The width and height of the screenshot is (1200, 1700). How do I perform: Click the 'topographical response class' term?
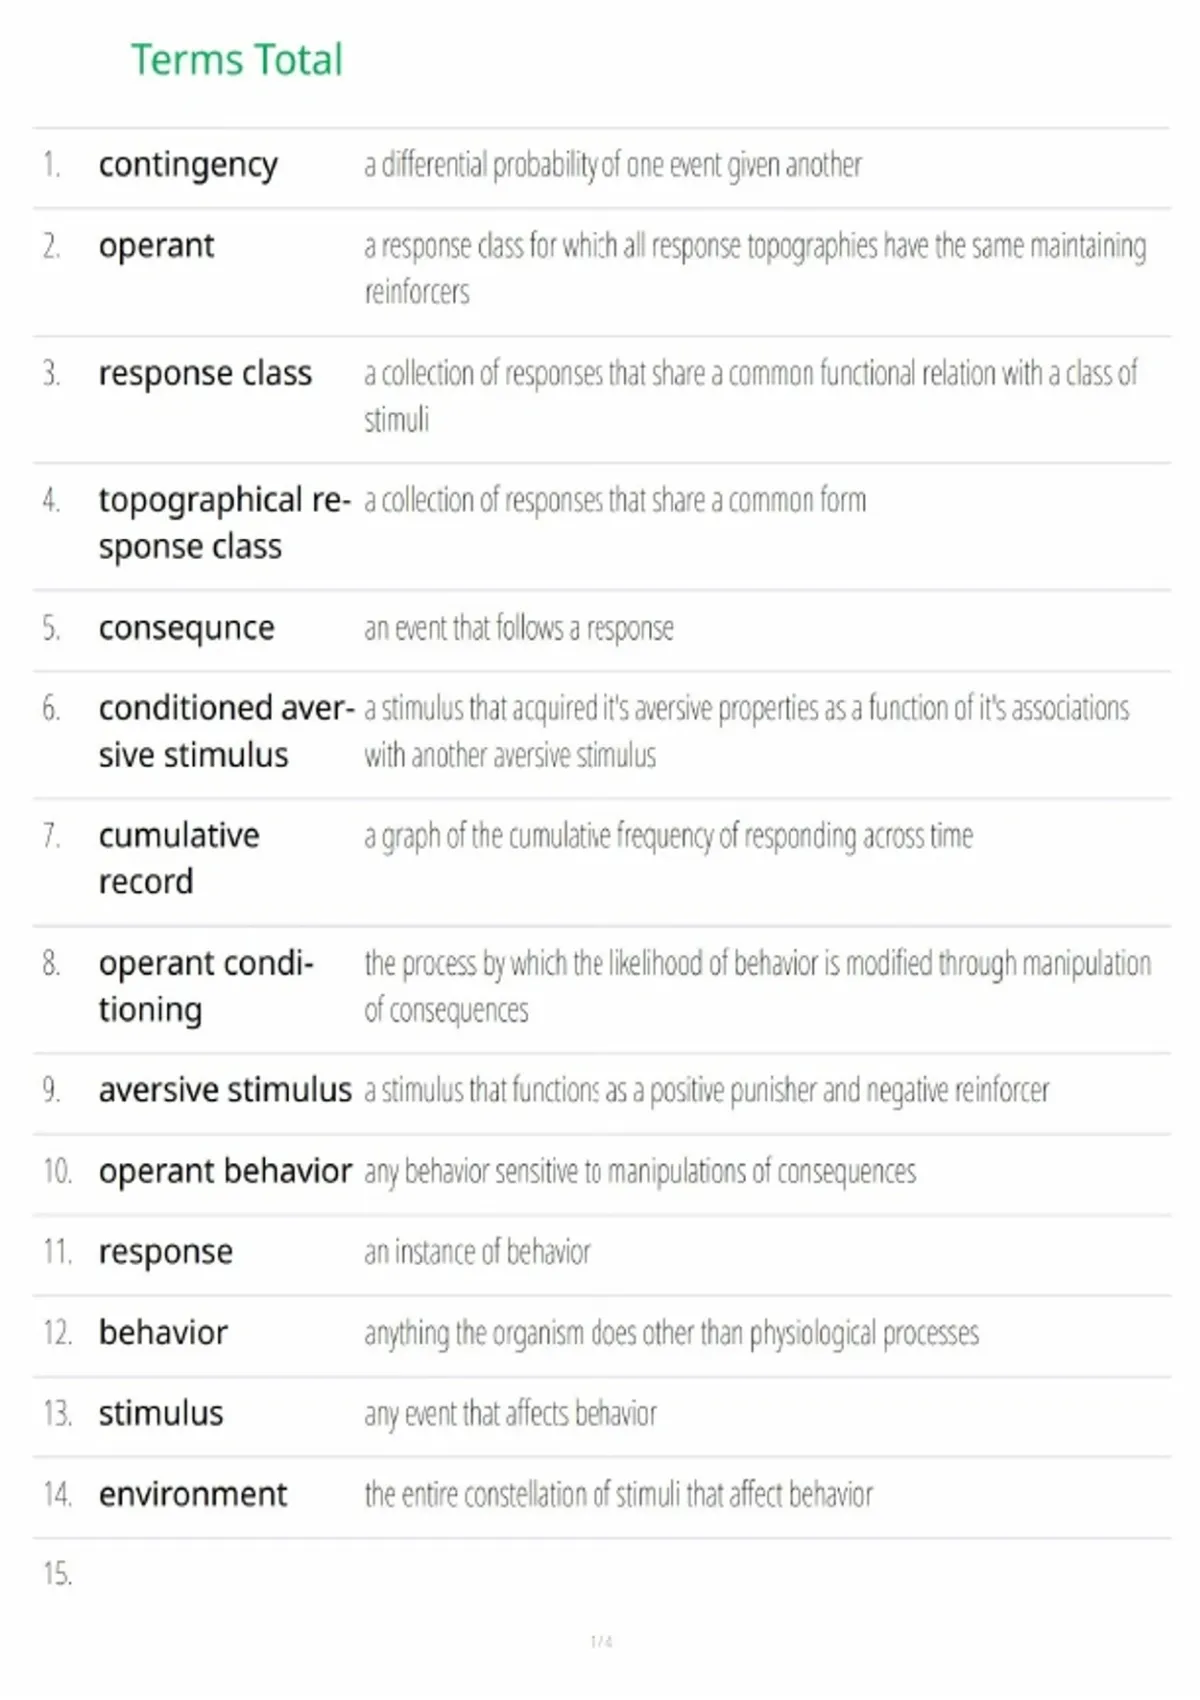[x=224, y=523]
